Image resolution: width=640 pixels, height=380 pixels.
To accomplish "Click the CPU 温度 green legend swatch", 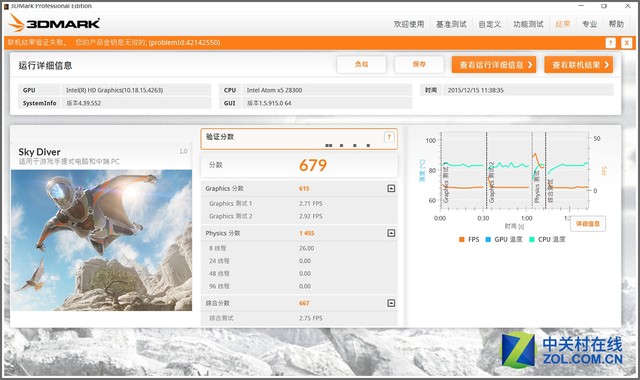I will [532, 240].
